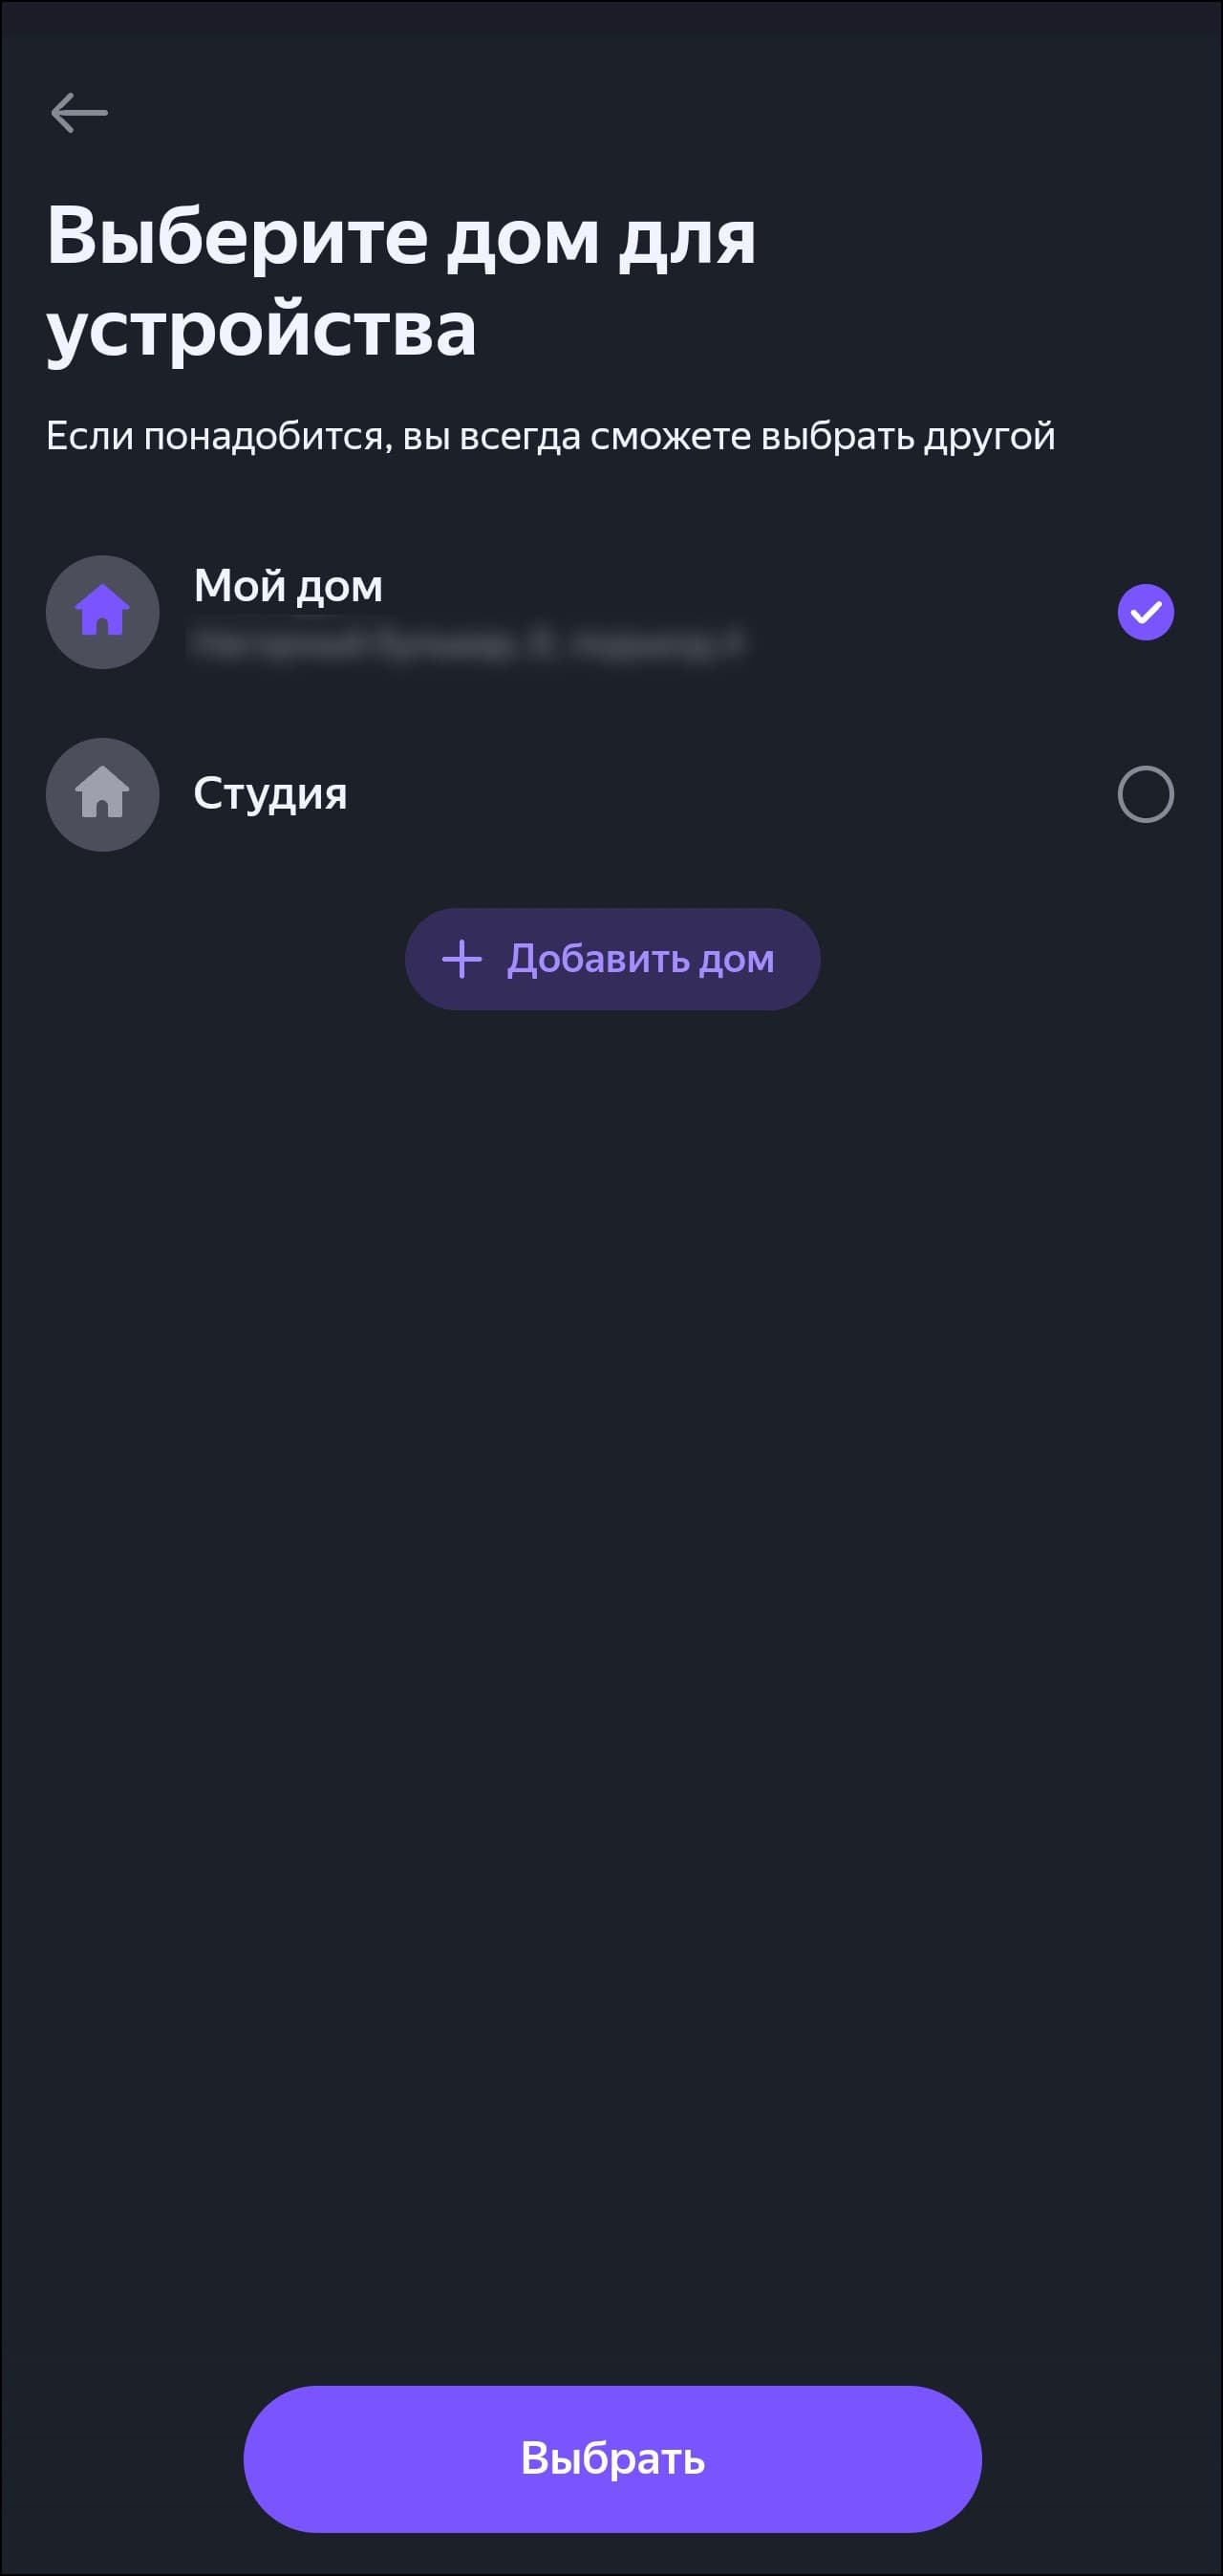
Task: Confirm with the Выбрать button
Action: (612, 2459)
